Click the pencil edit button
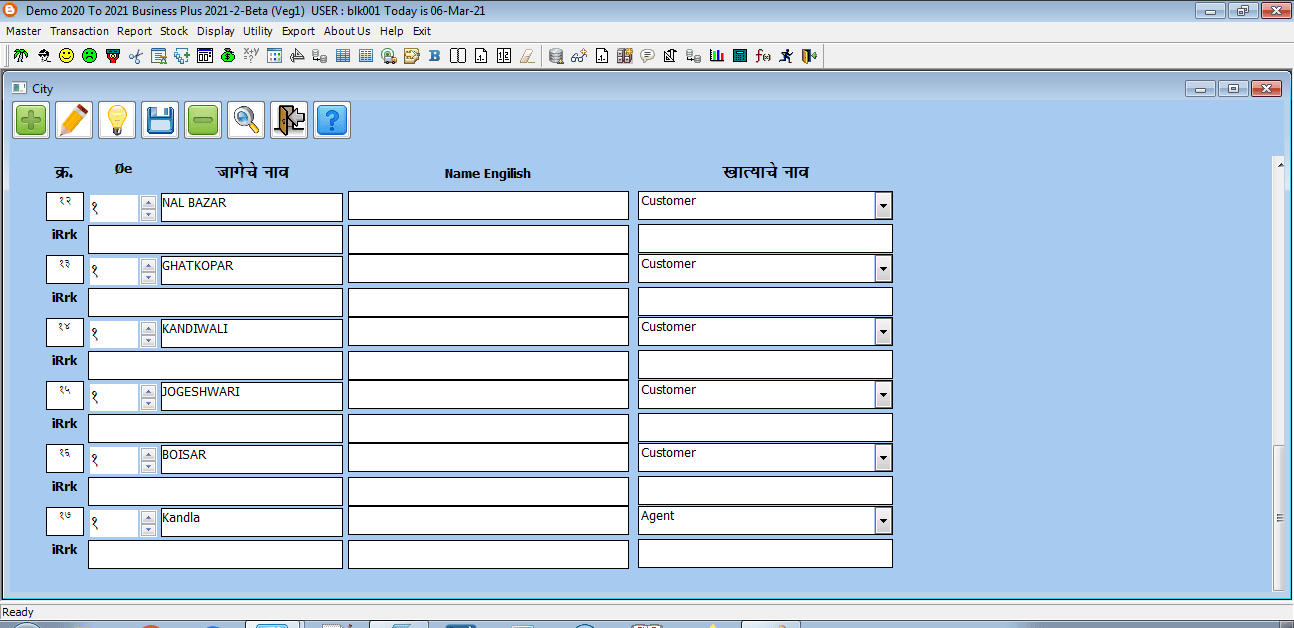 [74, 121]
